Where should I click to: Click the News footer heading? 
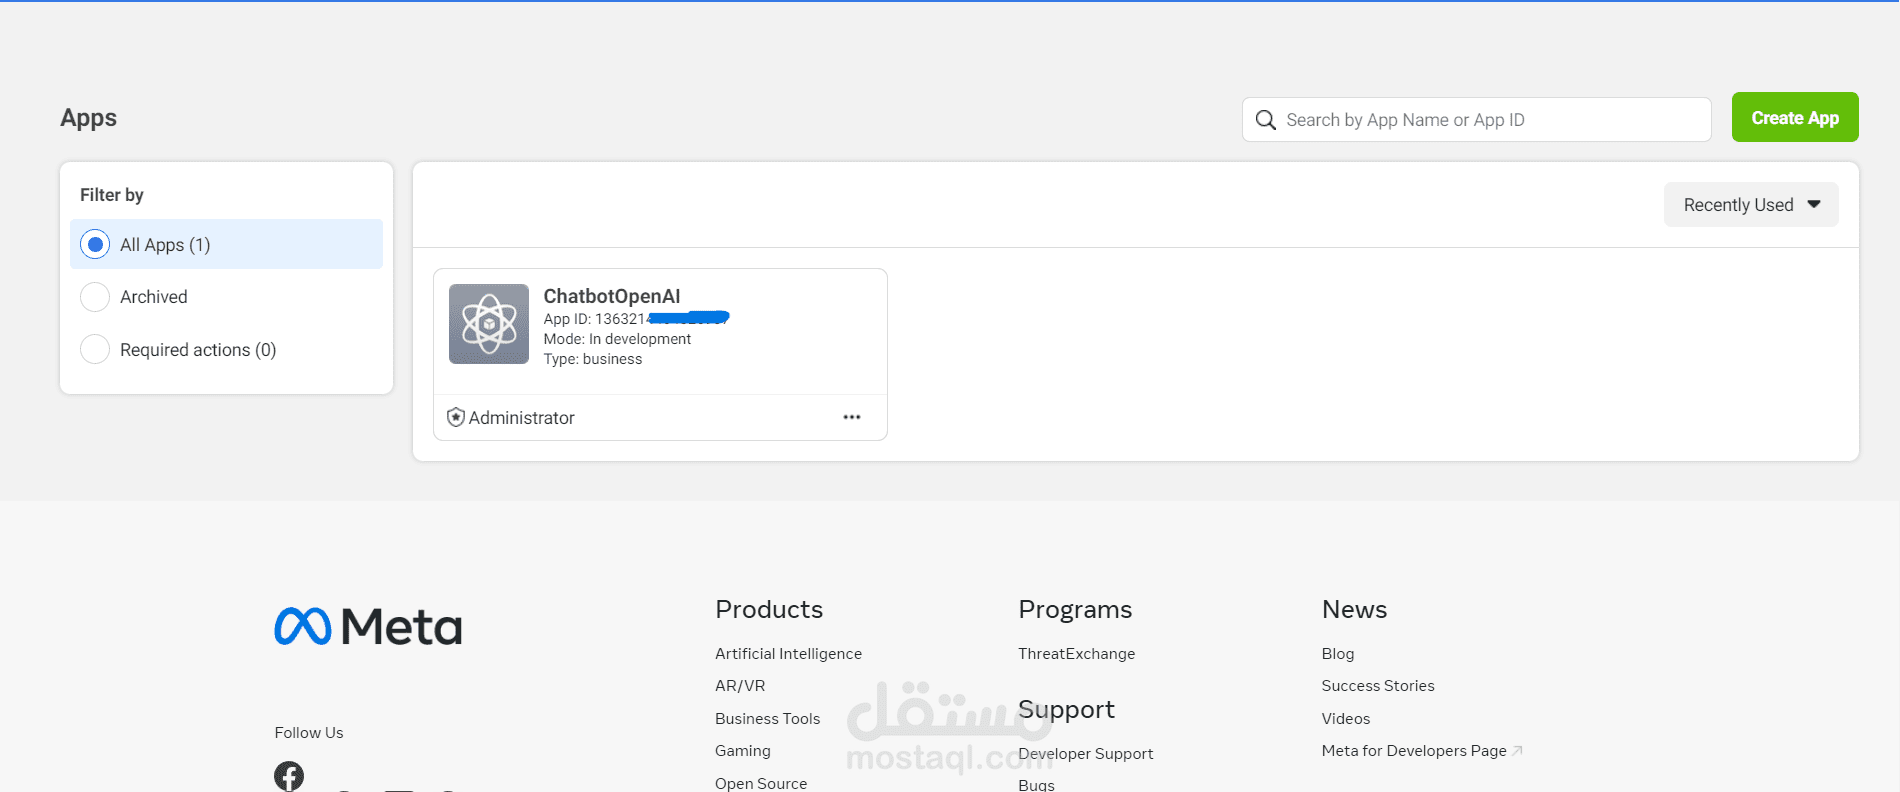pos(1354,609)
